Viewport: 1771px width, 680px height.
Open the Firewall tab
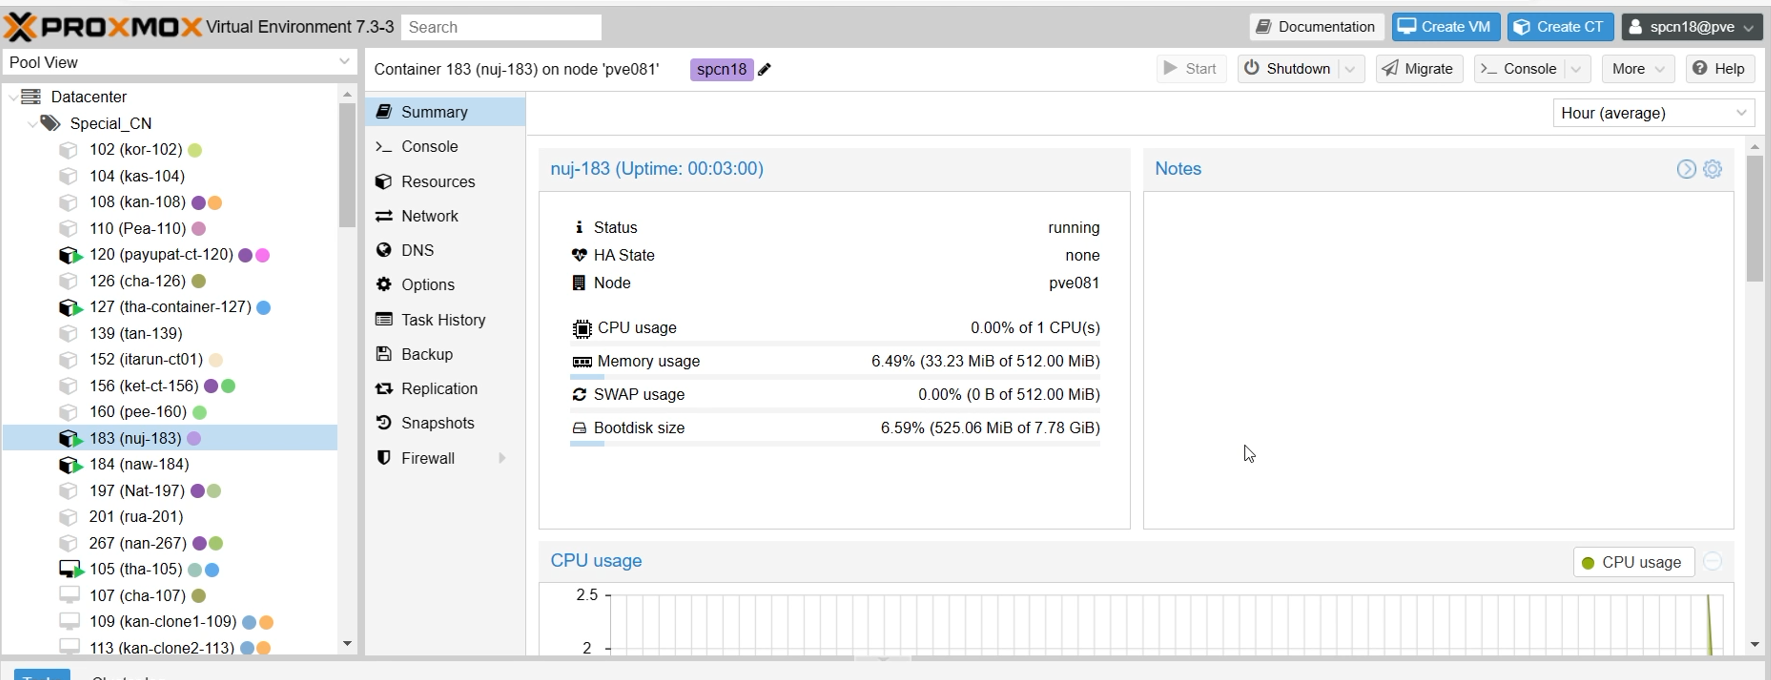445,458
